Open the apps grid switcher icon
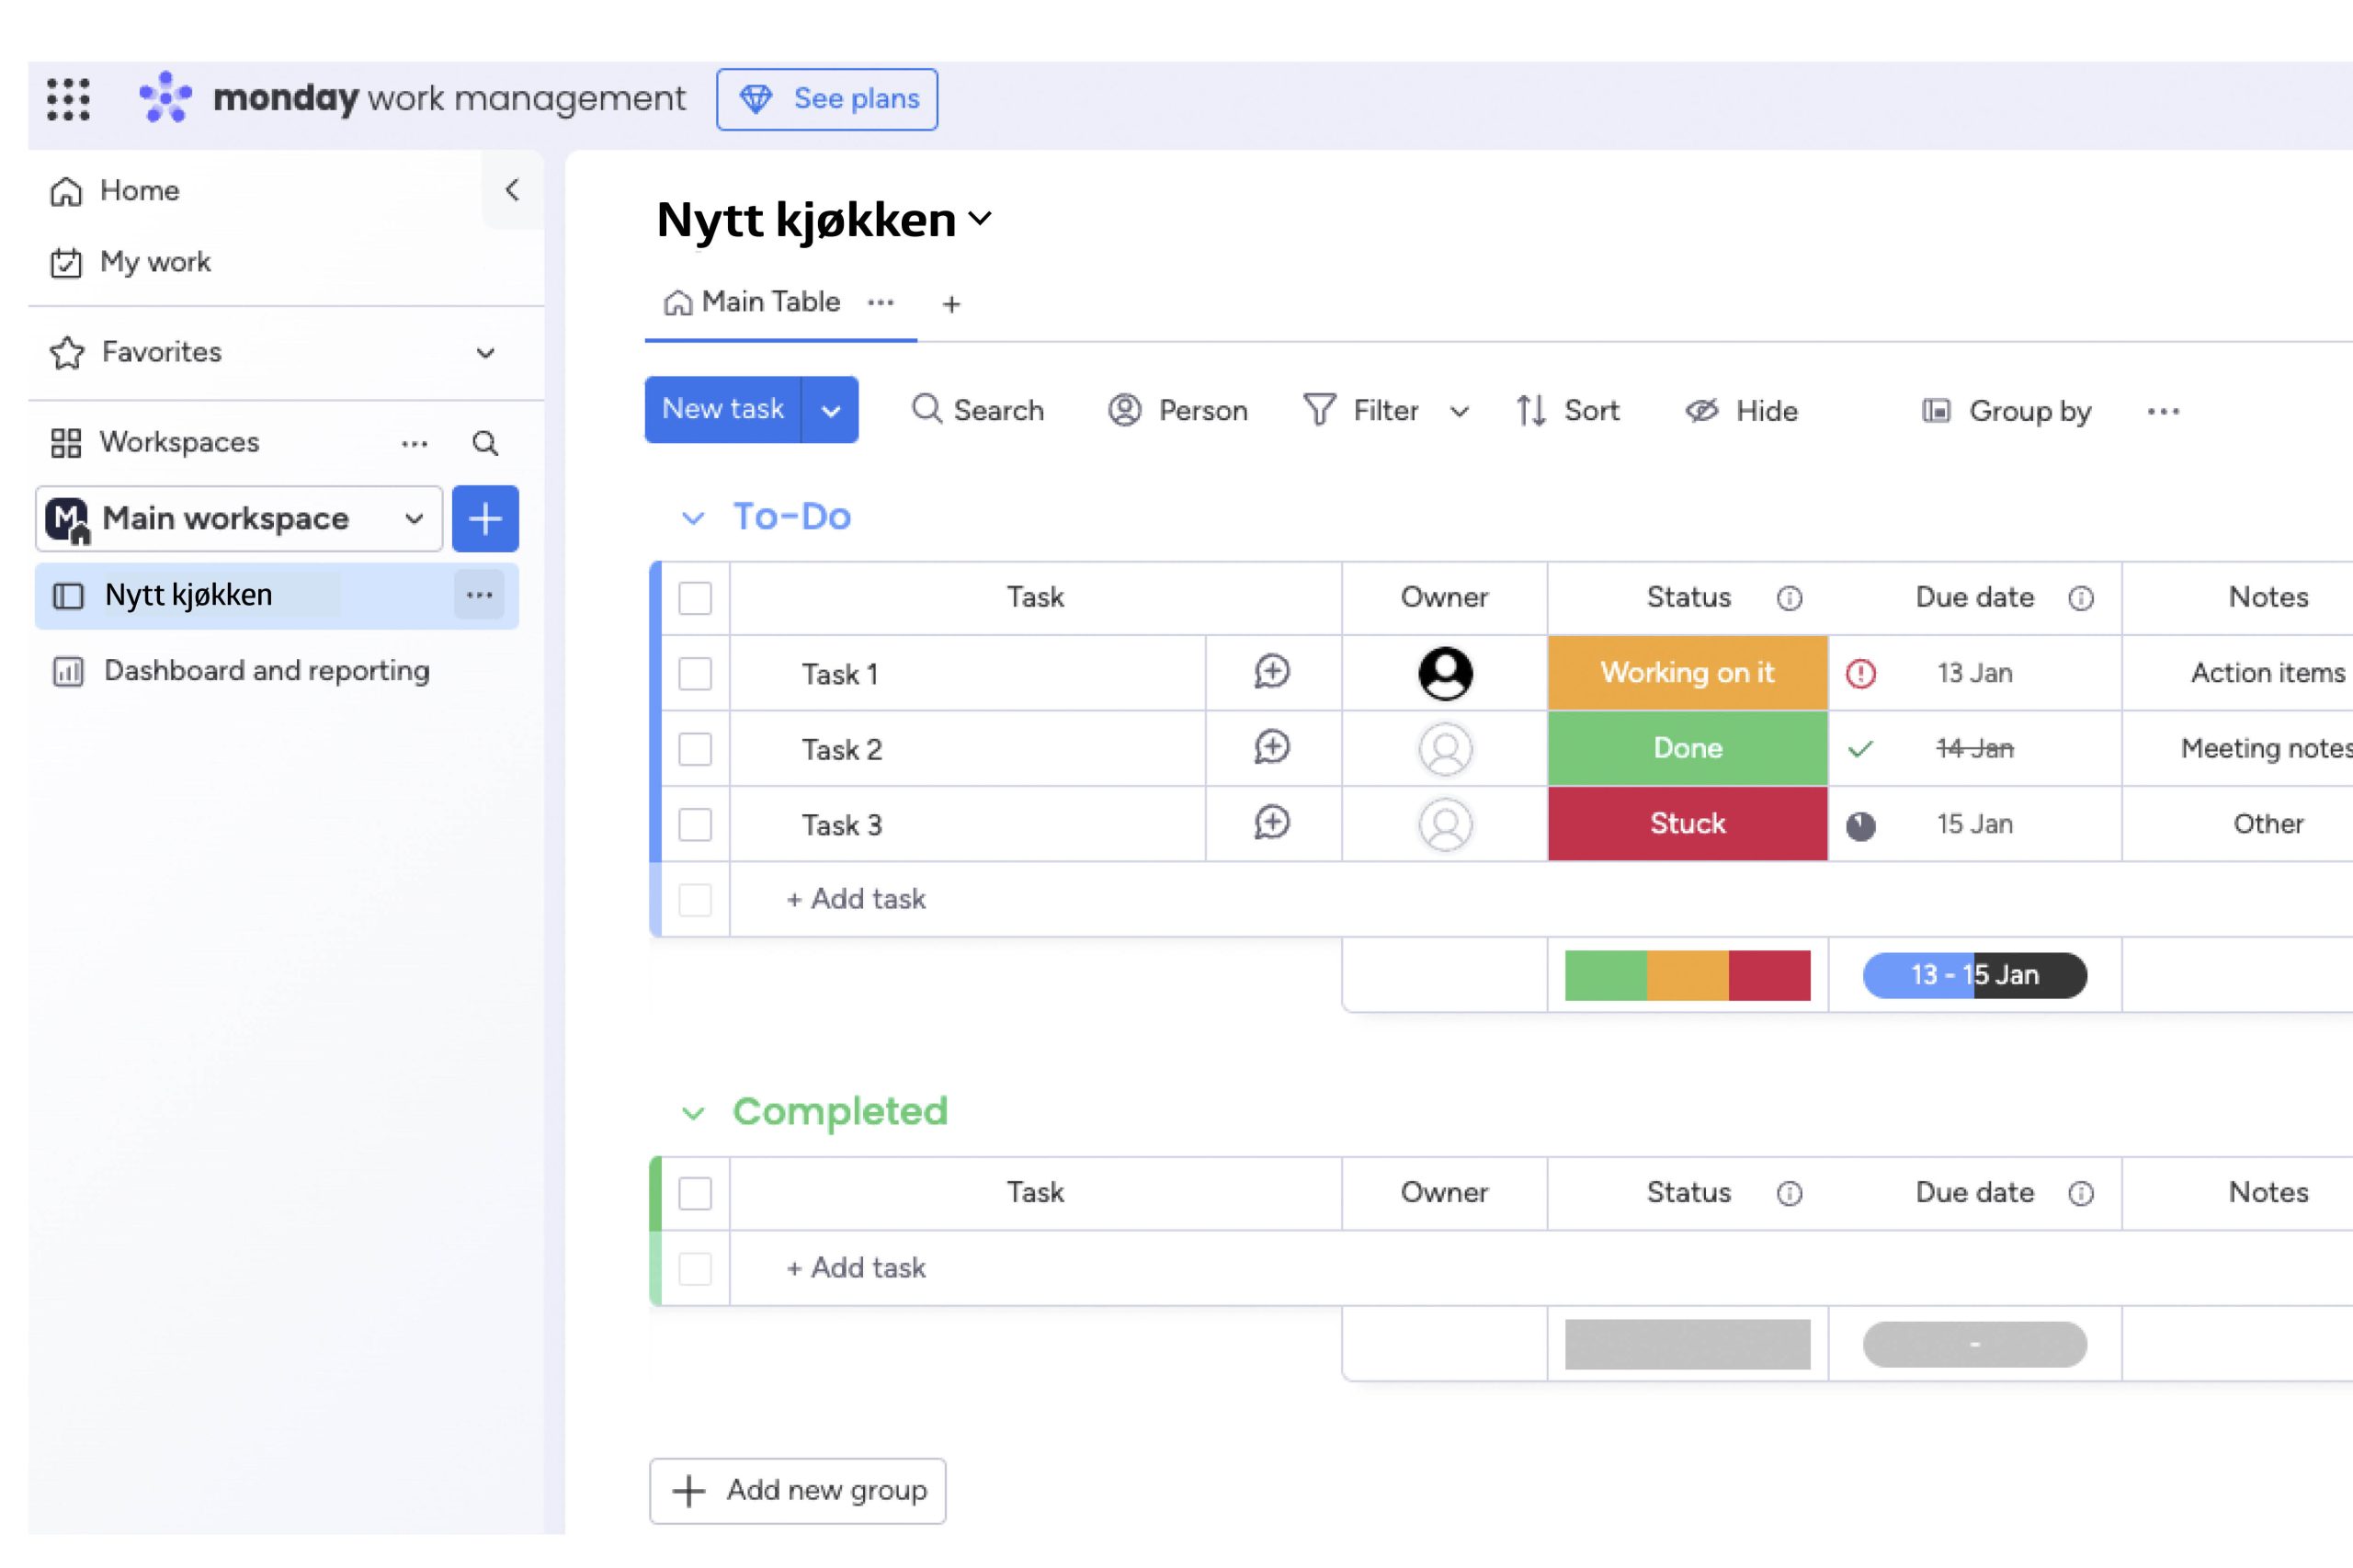Screen dimensions: 2353x1568 [x=68, y=99]
